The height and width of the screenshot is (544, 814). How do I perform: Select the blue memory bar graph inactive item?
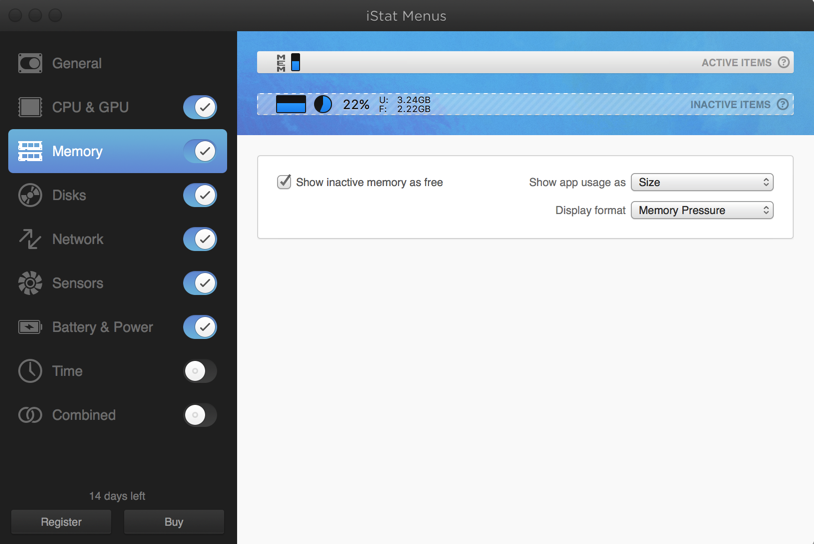coord(291,104)
